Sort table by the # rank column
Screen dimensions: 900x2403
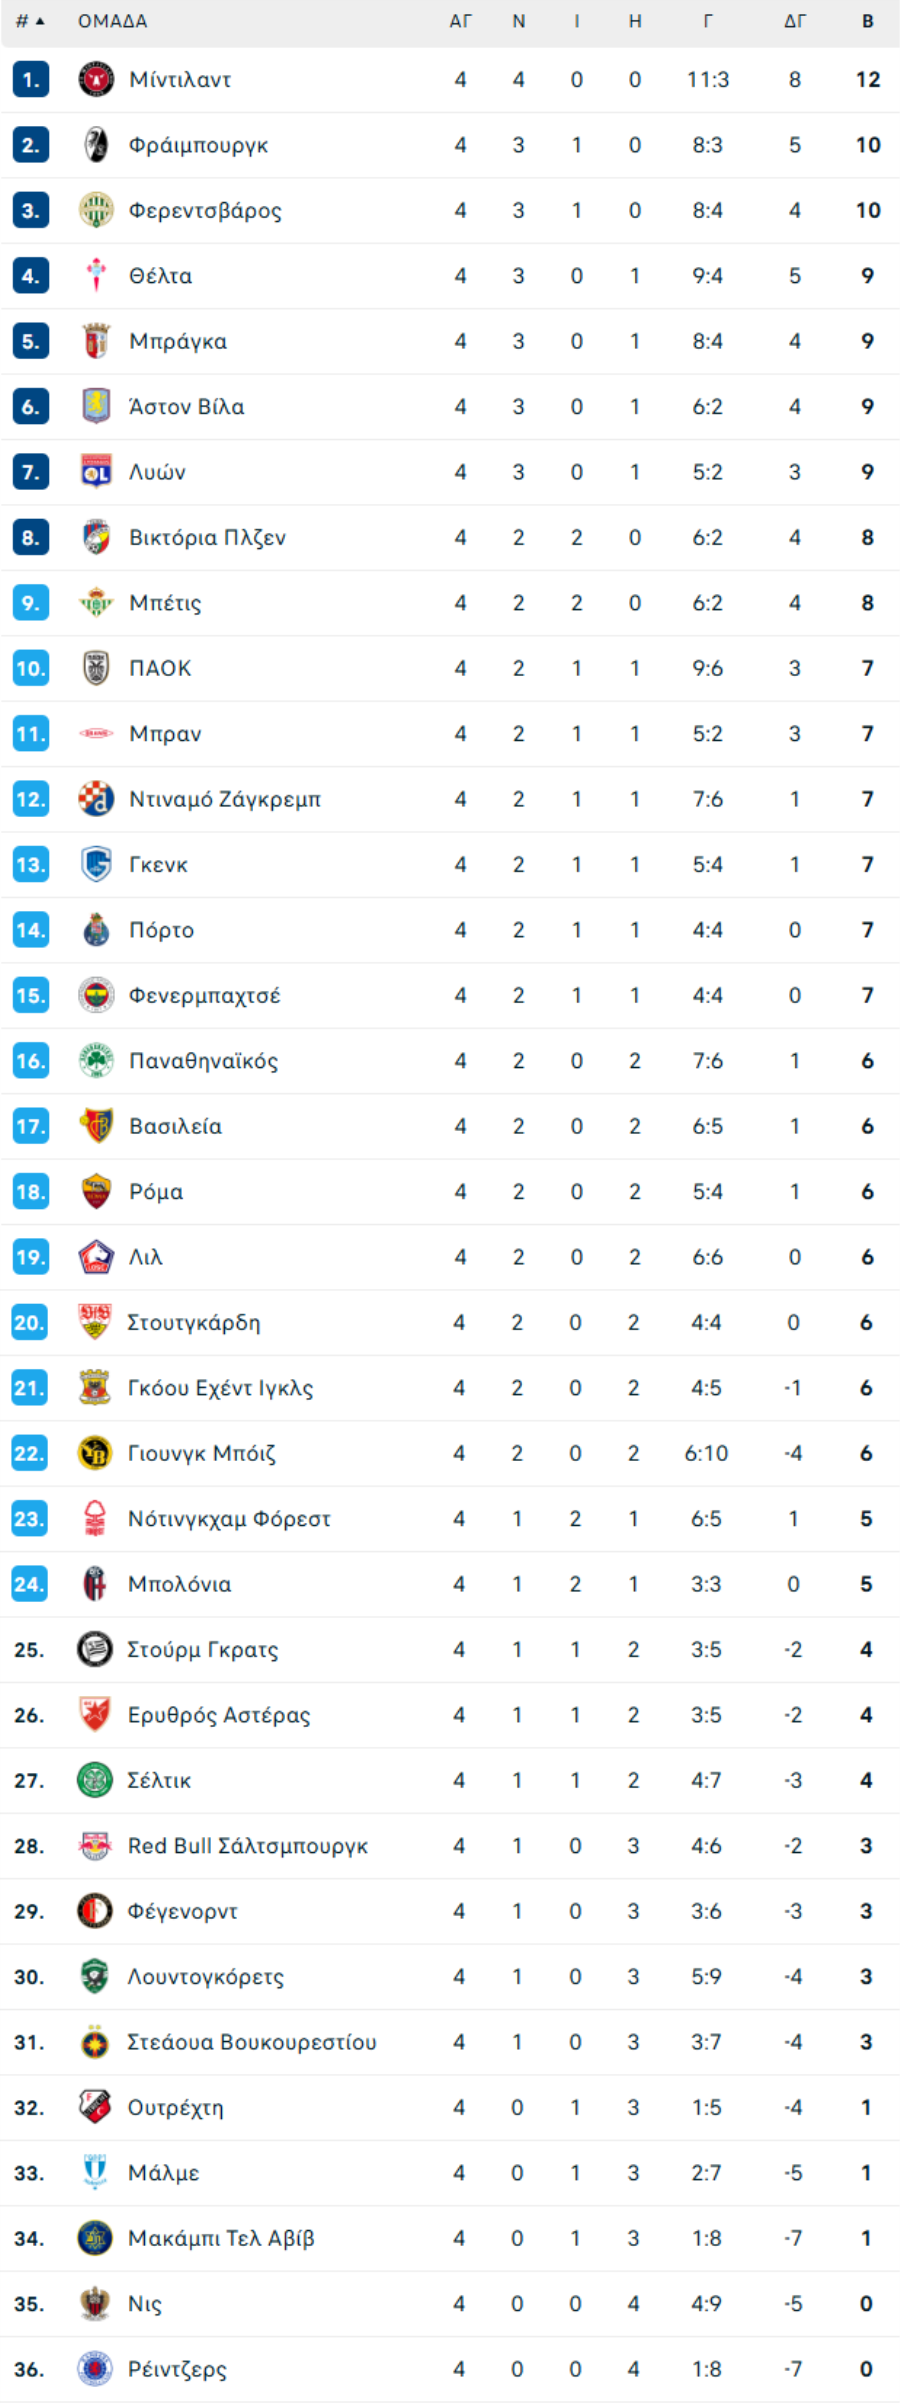pos(30,21)
